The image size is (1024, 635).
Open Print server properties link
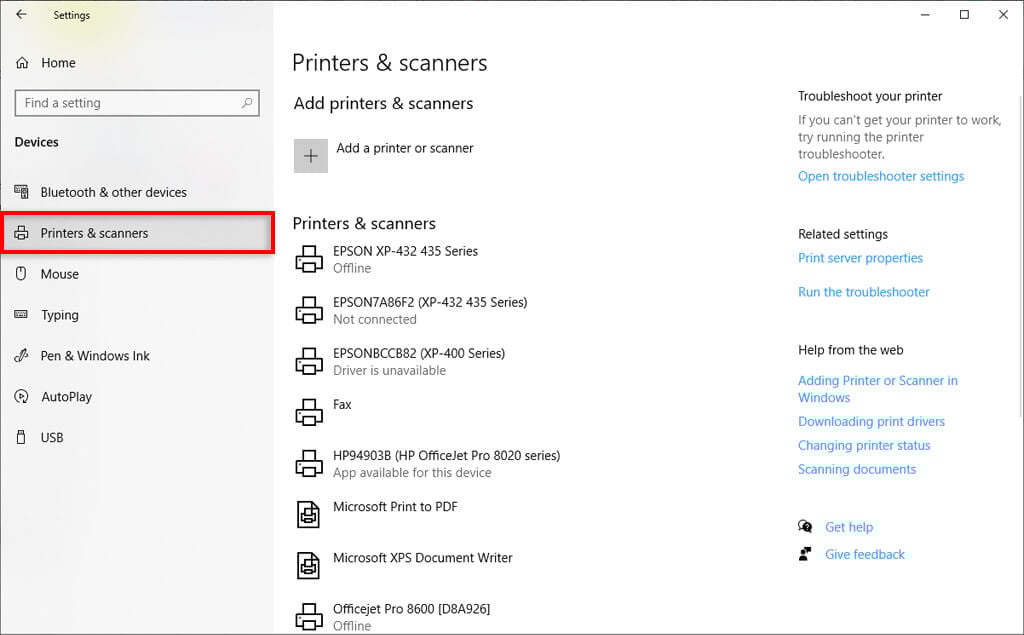[860, 258]
